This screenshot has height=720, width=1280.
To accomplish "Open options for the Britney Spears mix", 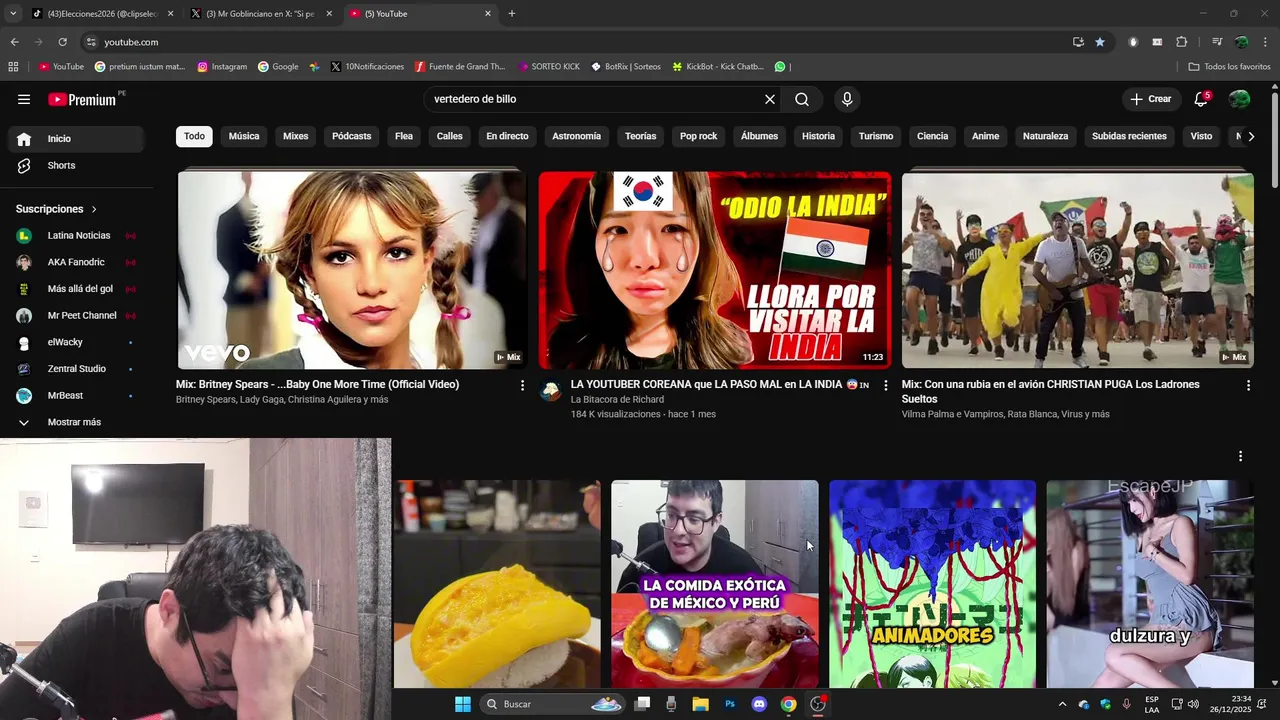I will point(522,385).
